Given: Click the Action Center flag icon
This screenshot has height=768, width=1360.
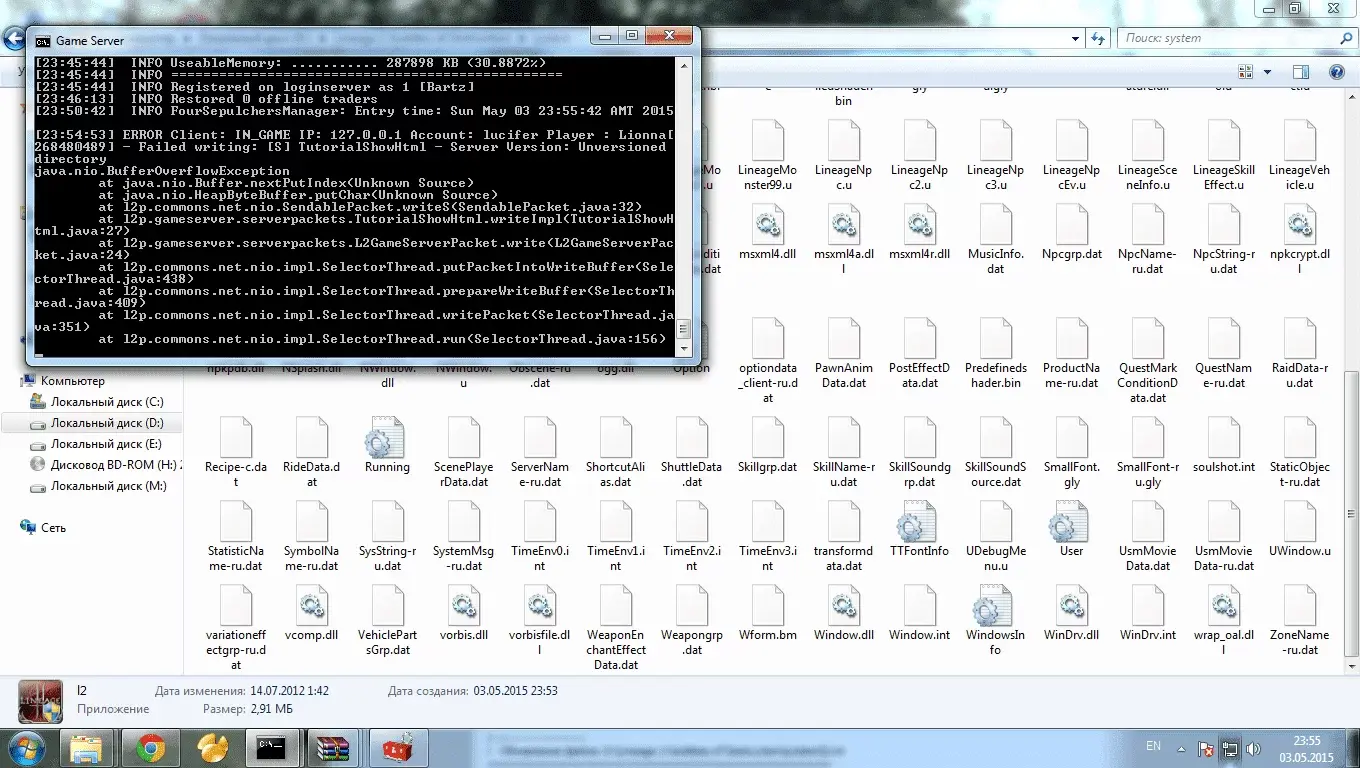Looking at the screenshot, I should click(1207, 748).
